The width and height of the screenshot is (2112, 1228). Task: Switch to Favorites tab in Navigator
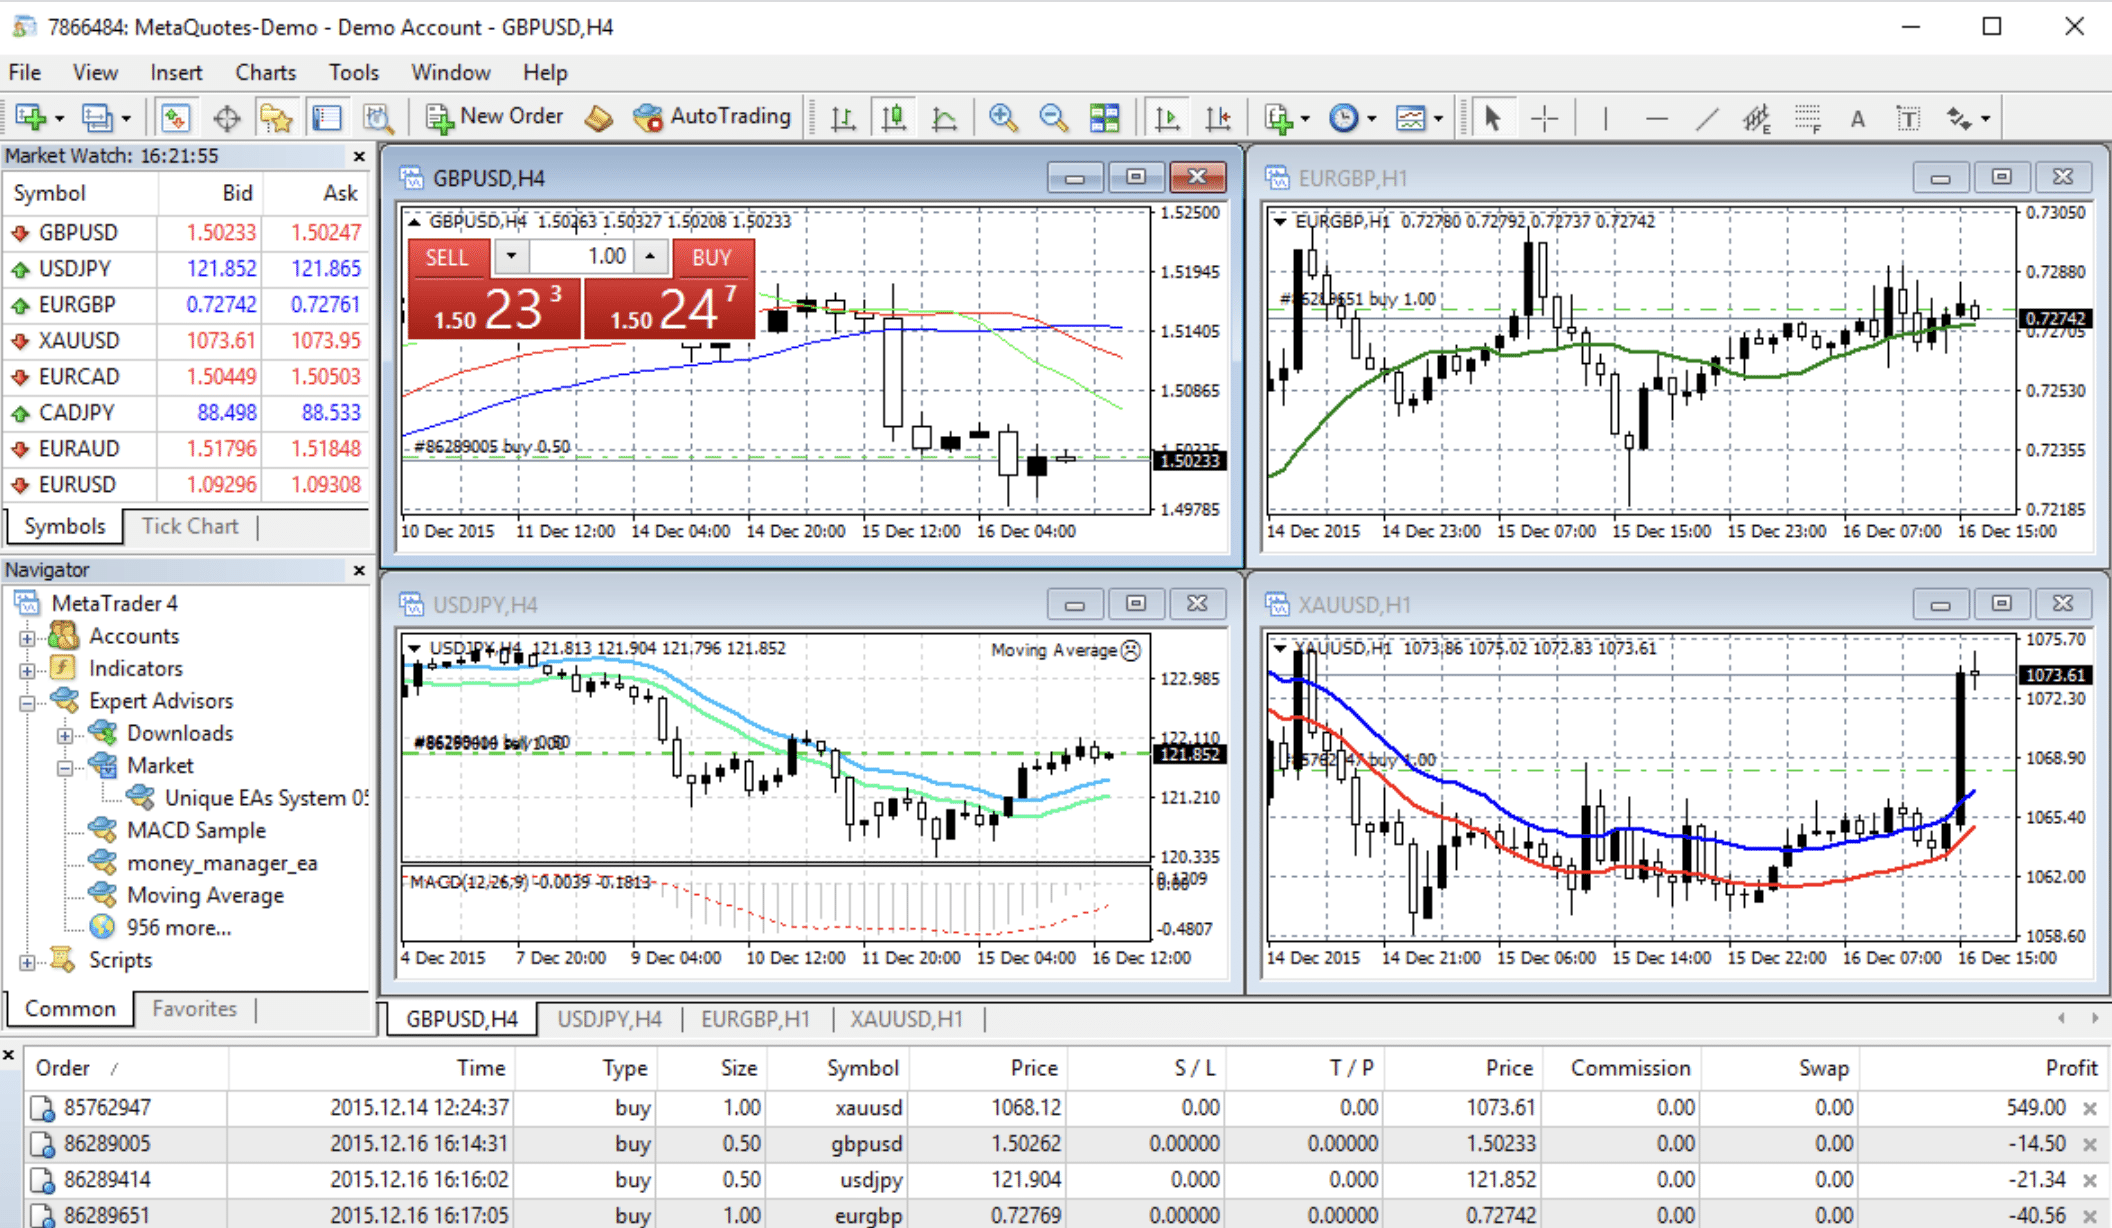click(x=194, y=1009)
